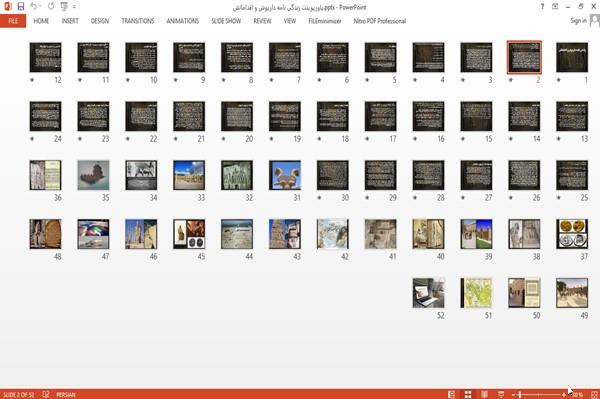The width and height of the screenshot is (600, 399).
Task: Click the 30% zoom level value
Action: pyautogui.click(x=577, y=394)
